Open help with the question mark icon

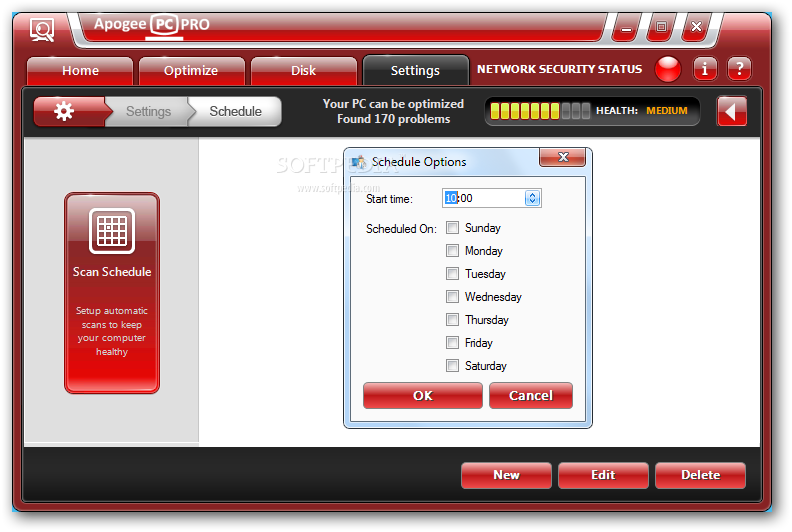coord(739,69)
